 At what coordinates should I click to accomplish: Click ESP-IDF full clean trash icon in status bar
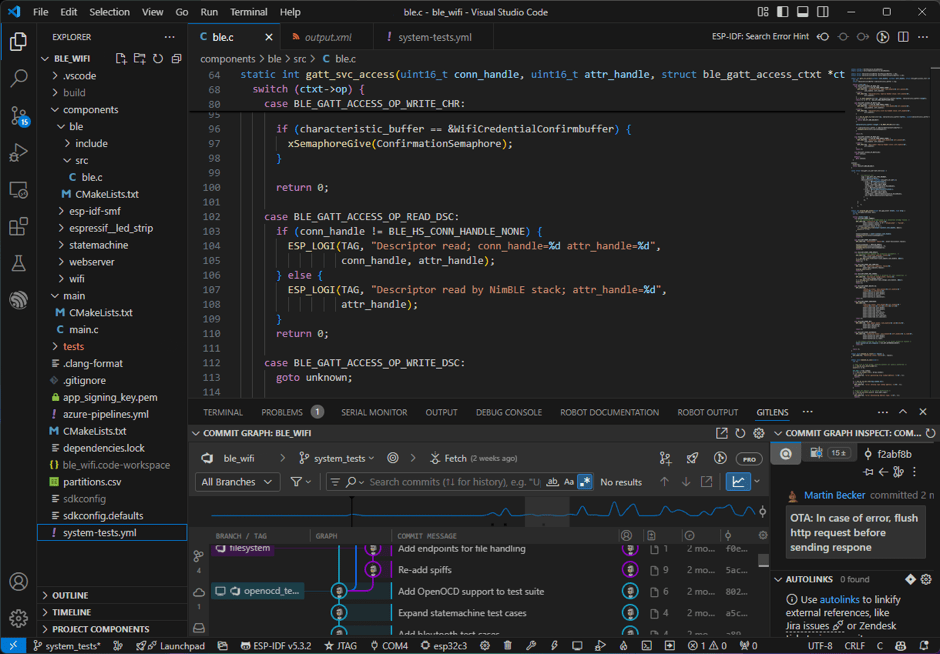[508, 646]
